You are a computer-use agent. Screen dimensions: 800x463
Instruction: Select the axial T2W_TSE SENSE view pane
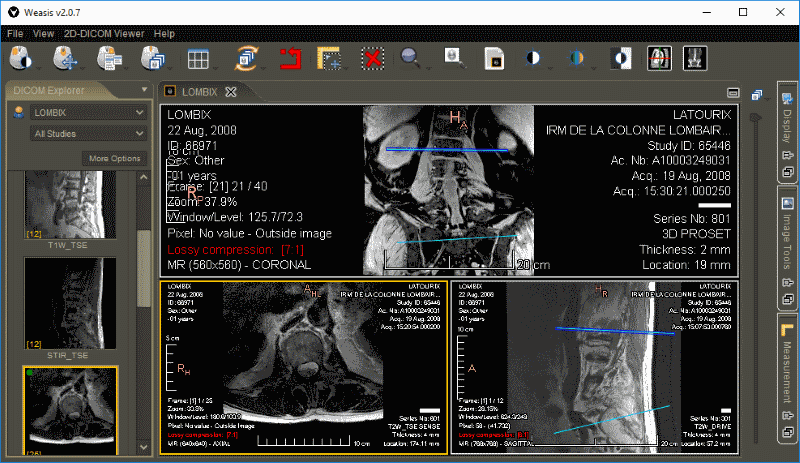tap(304, 367)
